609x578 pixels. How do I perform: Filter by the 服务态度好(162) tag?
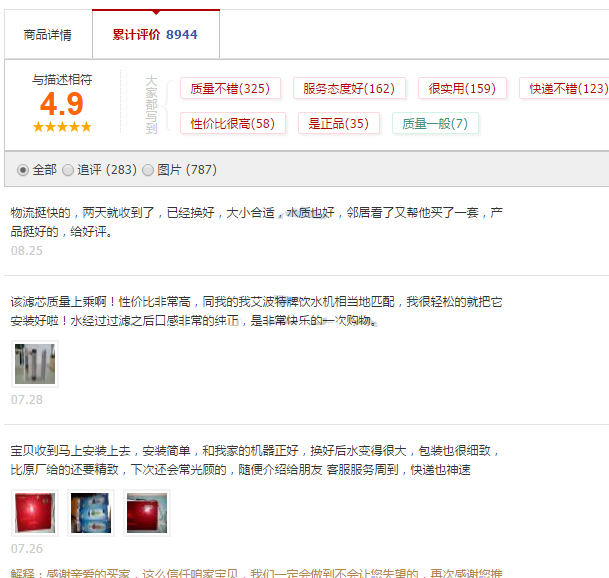349,89
